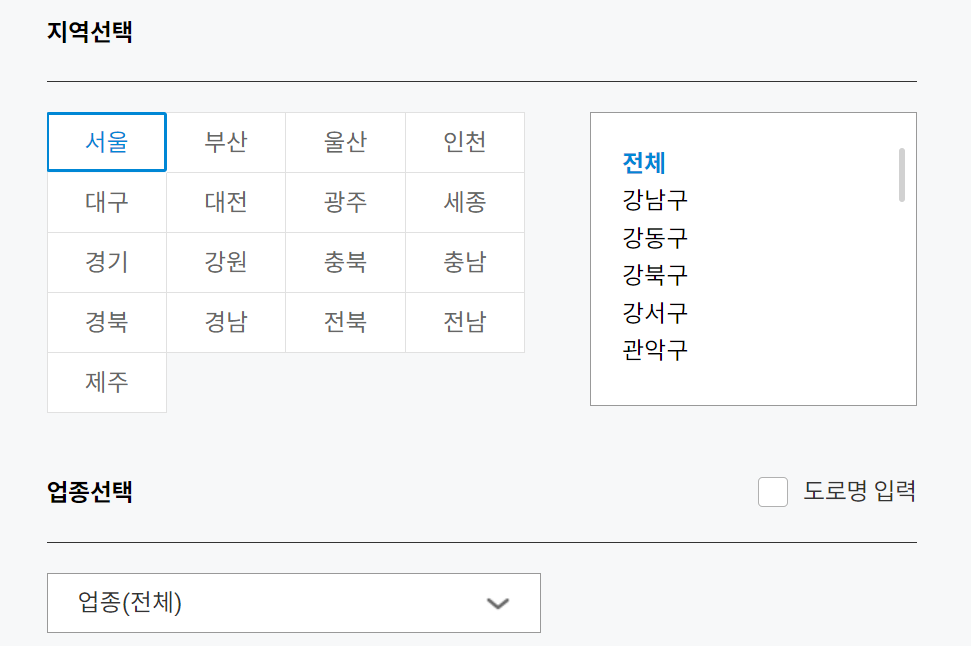971x646 pixels.
Task: Select the 제주 region button
Action: 107,382
